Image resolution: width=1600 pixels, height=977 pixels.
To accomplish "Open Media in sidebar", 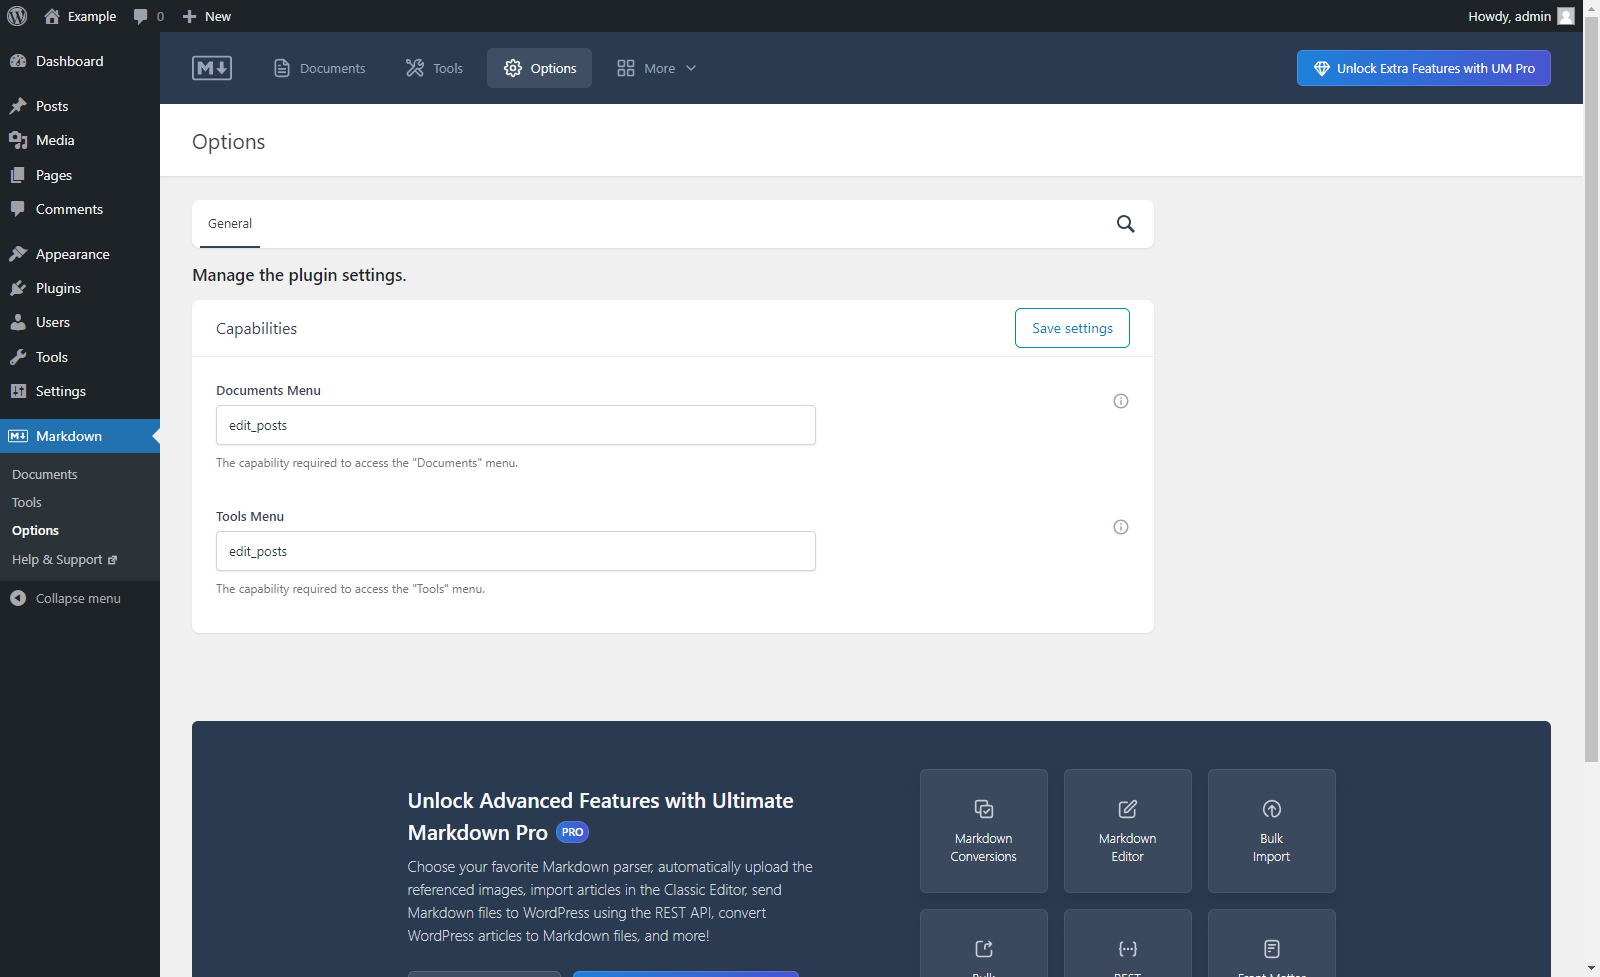I will (x=80, y=140).
